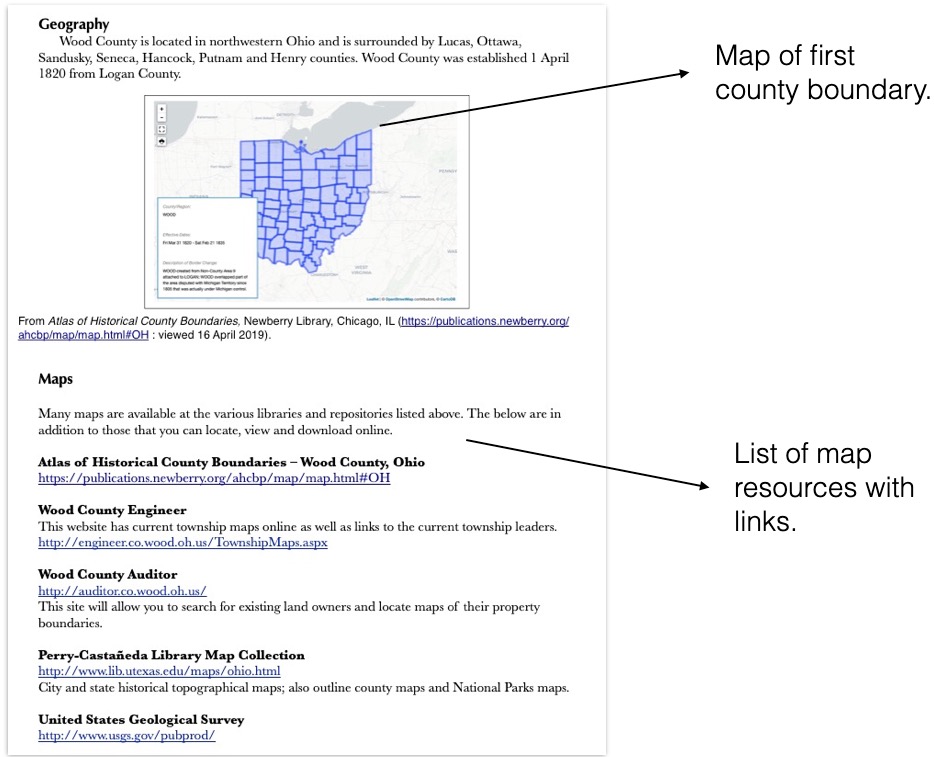Select the 'List of map resources' annotation
The height and width of the screenshot is (757, 934).
pos(824,487)
